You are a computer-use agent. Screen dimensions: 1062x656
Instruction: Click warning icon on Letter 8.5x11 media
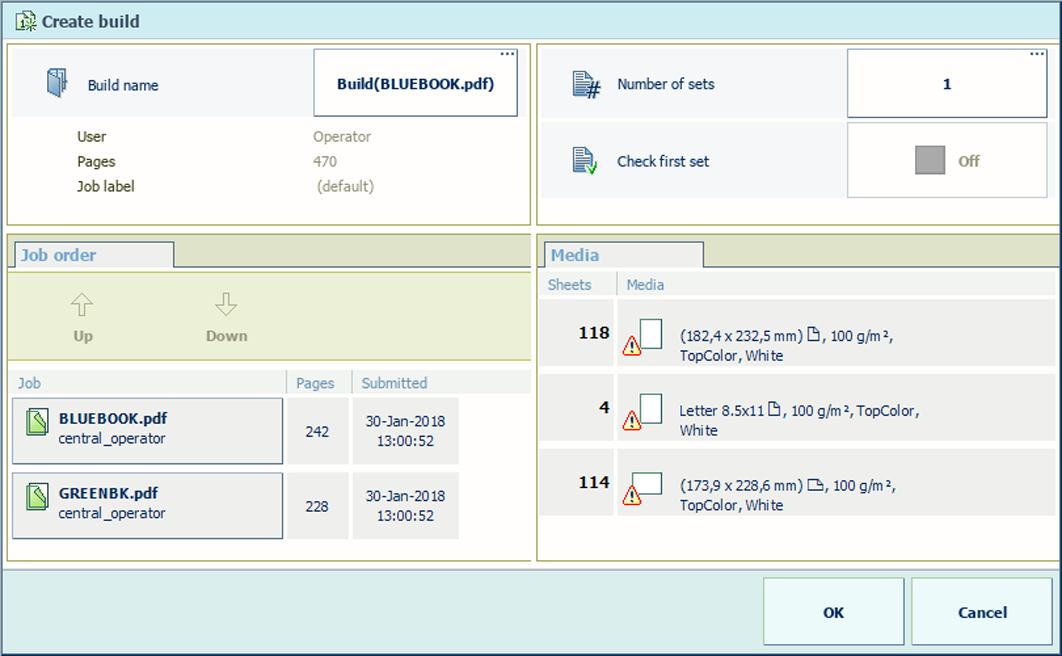[632, 421]
